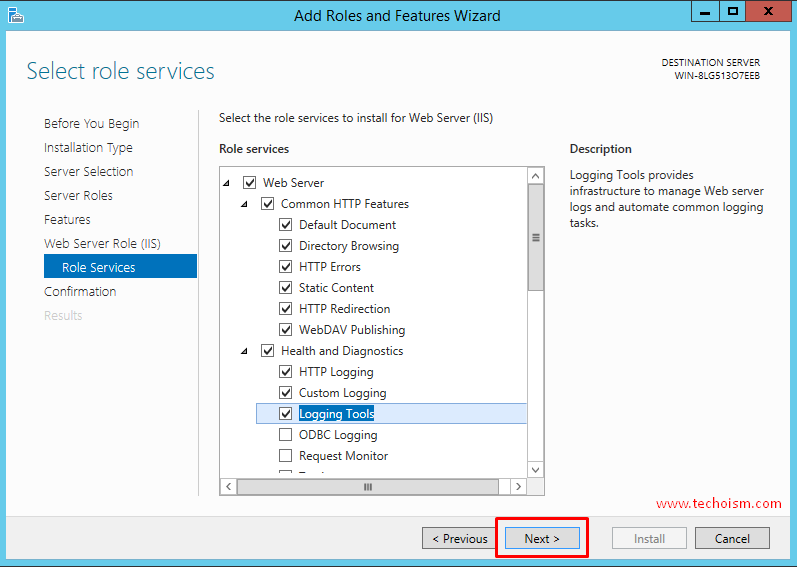Screen dimensions: 797x567
Task: Open the Confirmation step in sidebar
Action: click(80, 292)
